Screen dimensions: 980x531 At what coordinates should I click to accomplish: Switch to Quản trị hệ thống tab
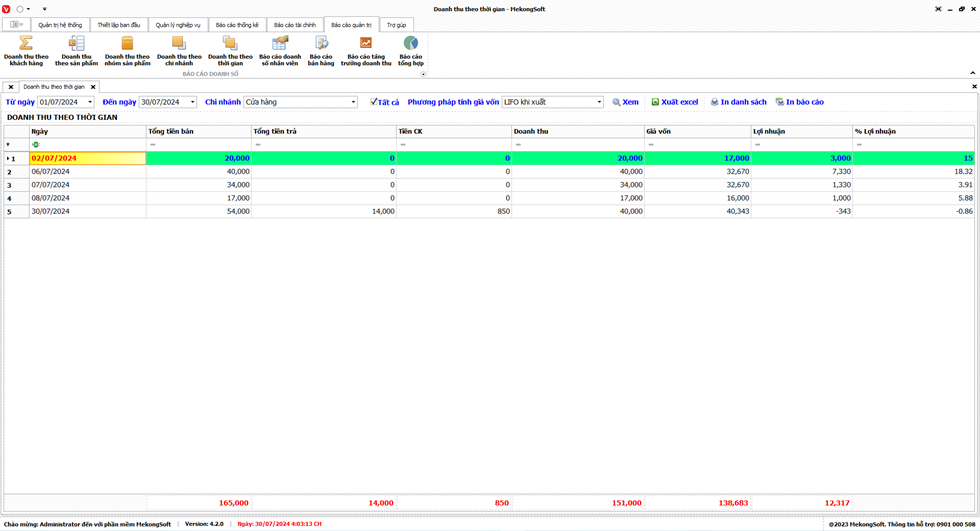(x=60, y=25)
